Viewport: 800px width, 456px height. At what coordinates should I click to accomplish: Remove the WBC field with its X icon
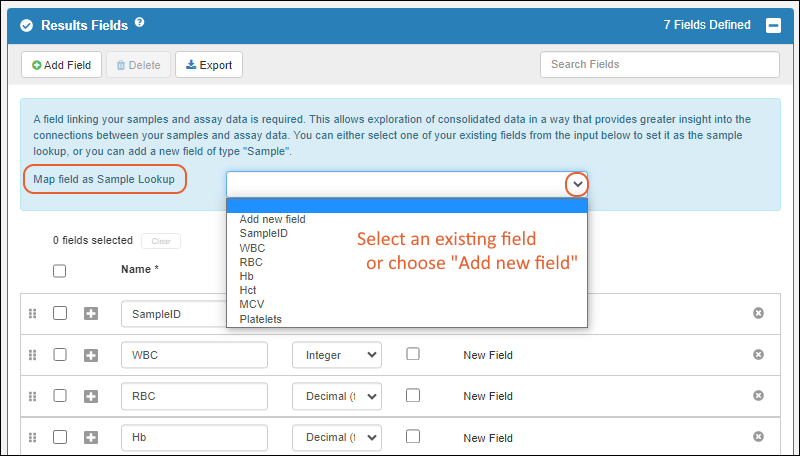(758, 354)
